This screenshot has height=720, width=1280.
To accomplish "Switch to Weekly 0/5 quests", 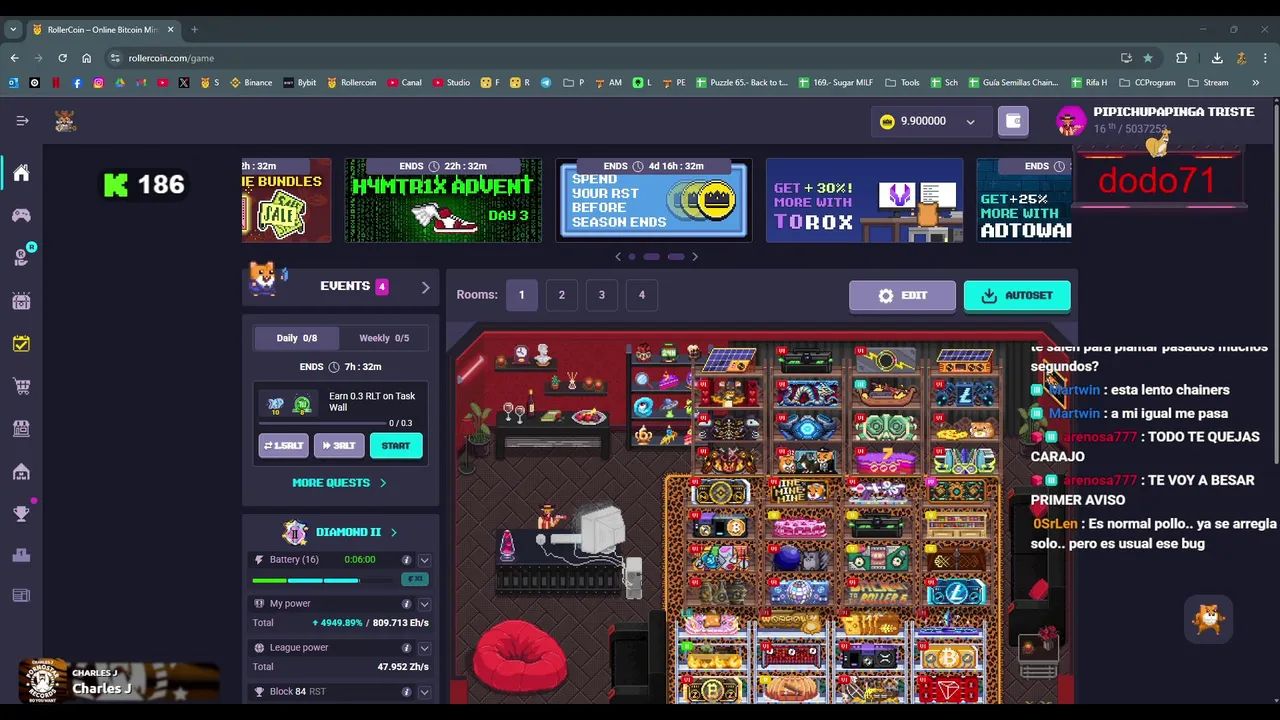I will point(384,338).
